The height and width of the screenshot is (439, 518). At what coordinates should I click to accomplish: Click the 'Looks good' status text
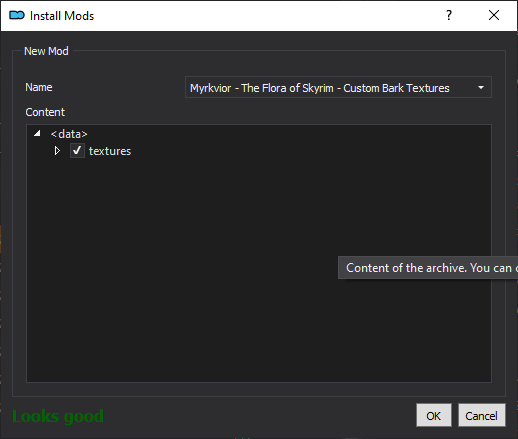click(x=58, y=416)
